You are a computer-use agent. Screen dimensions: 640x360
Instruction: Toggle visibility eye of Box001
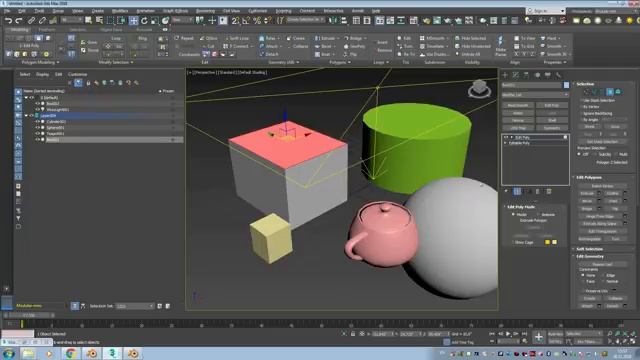pos(37,140)
